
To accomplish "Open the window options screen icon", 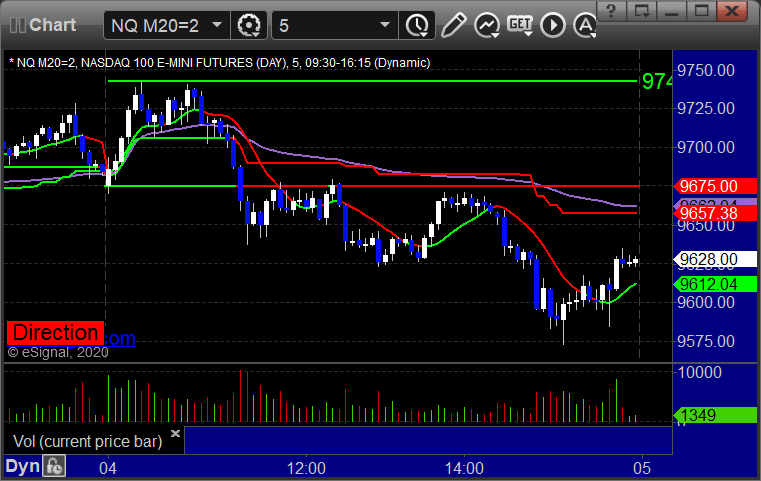I will coord(641,11).
